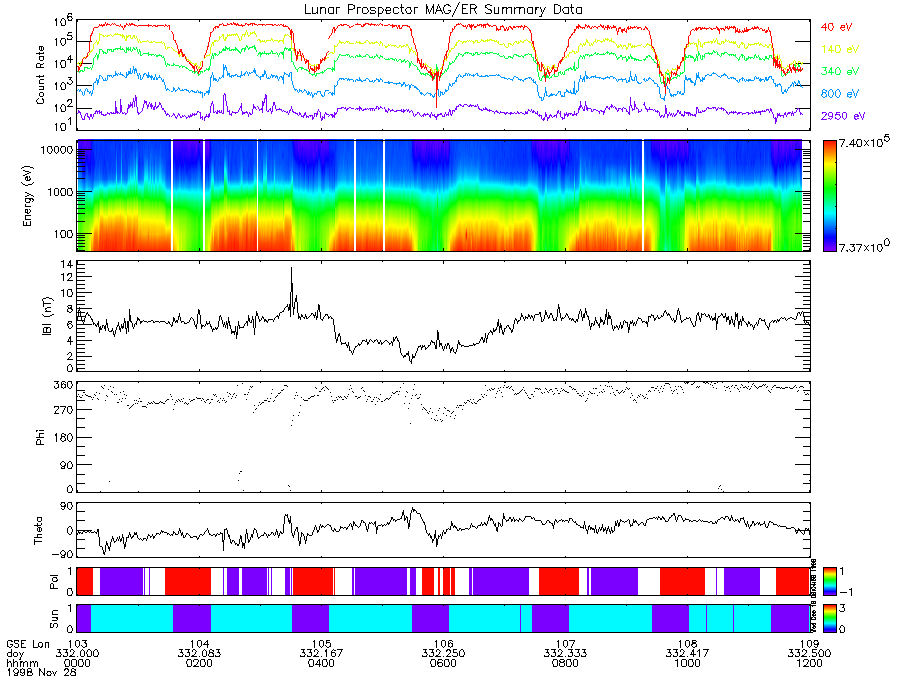
Task: Click the 'hhmm' row label
Action: pos(22,663)
